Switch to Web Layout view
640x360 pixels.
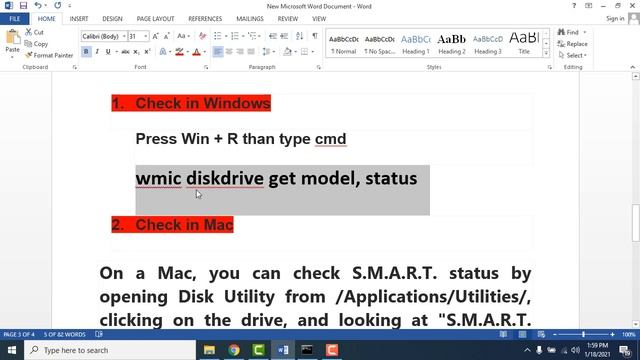(541, 334)
